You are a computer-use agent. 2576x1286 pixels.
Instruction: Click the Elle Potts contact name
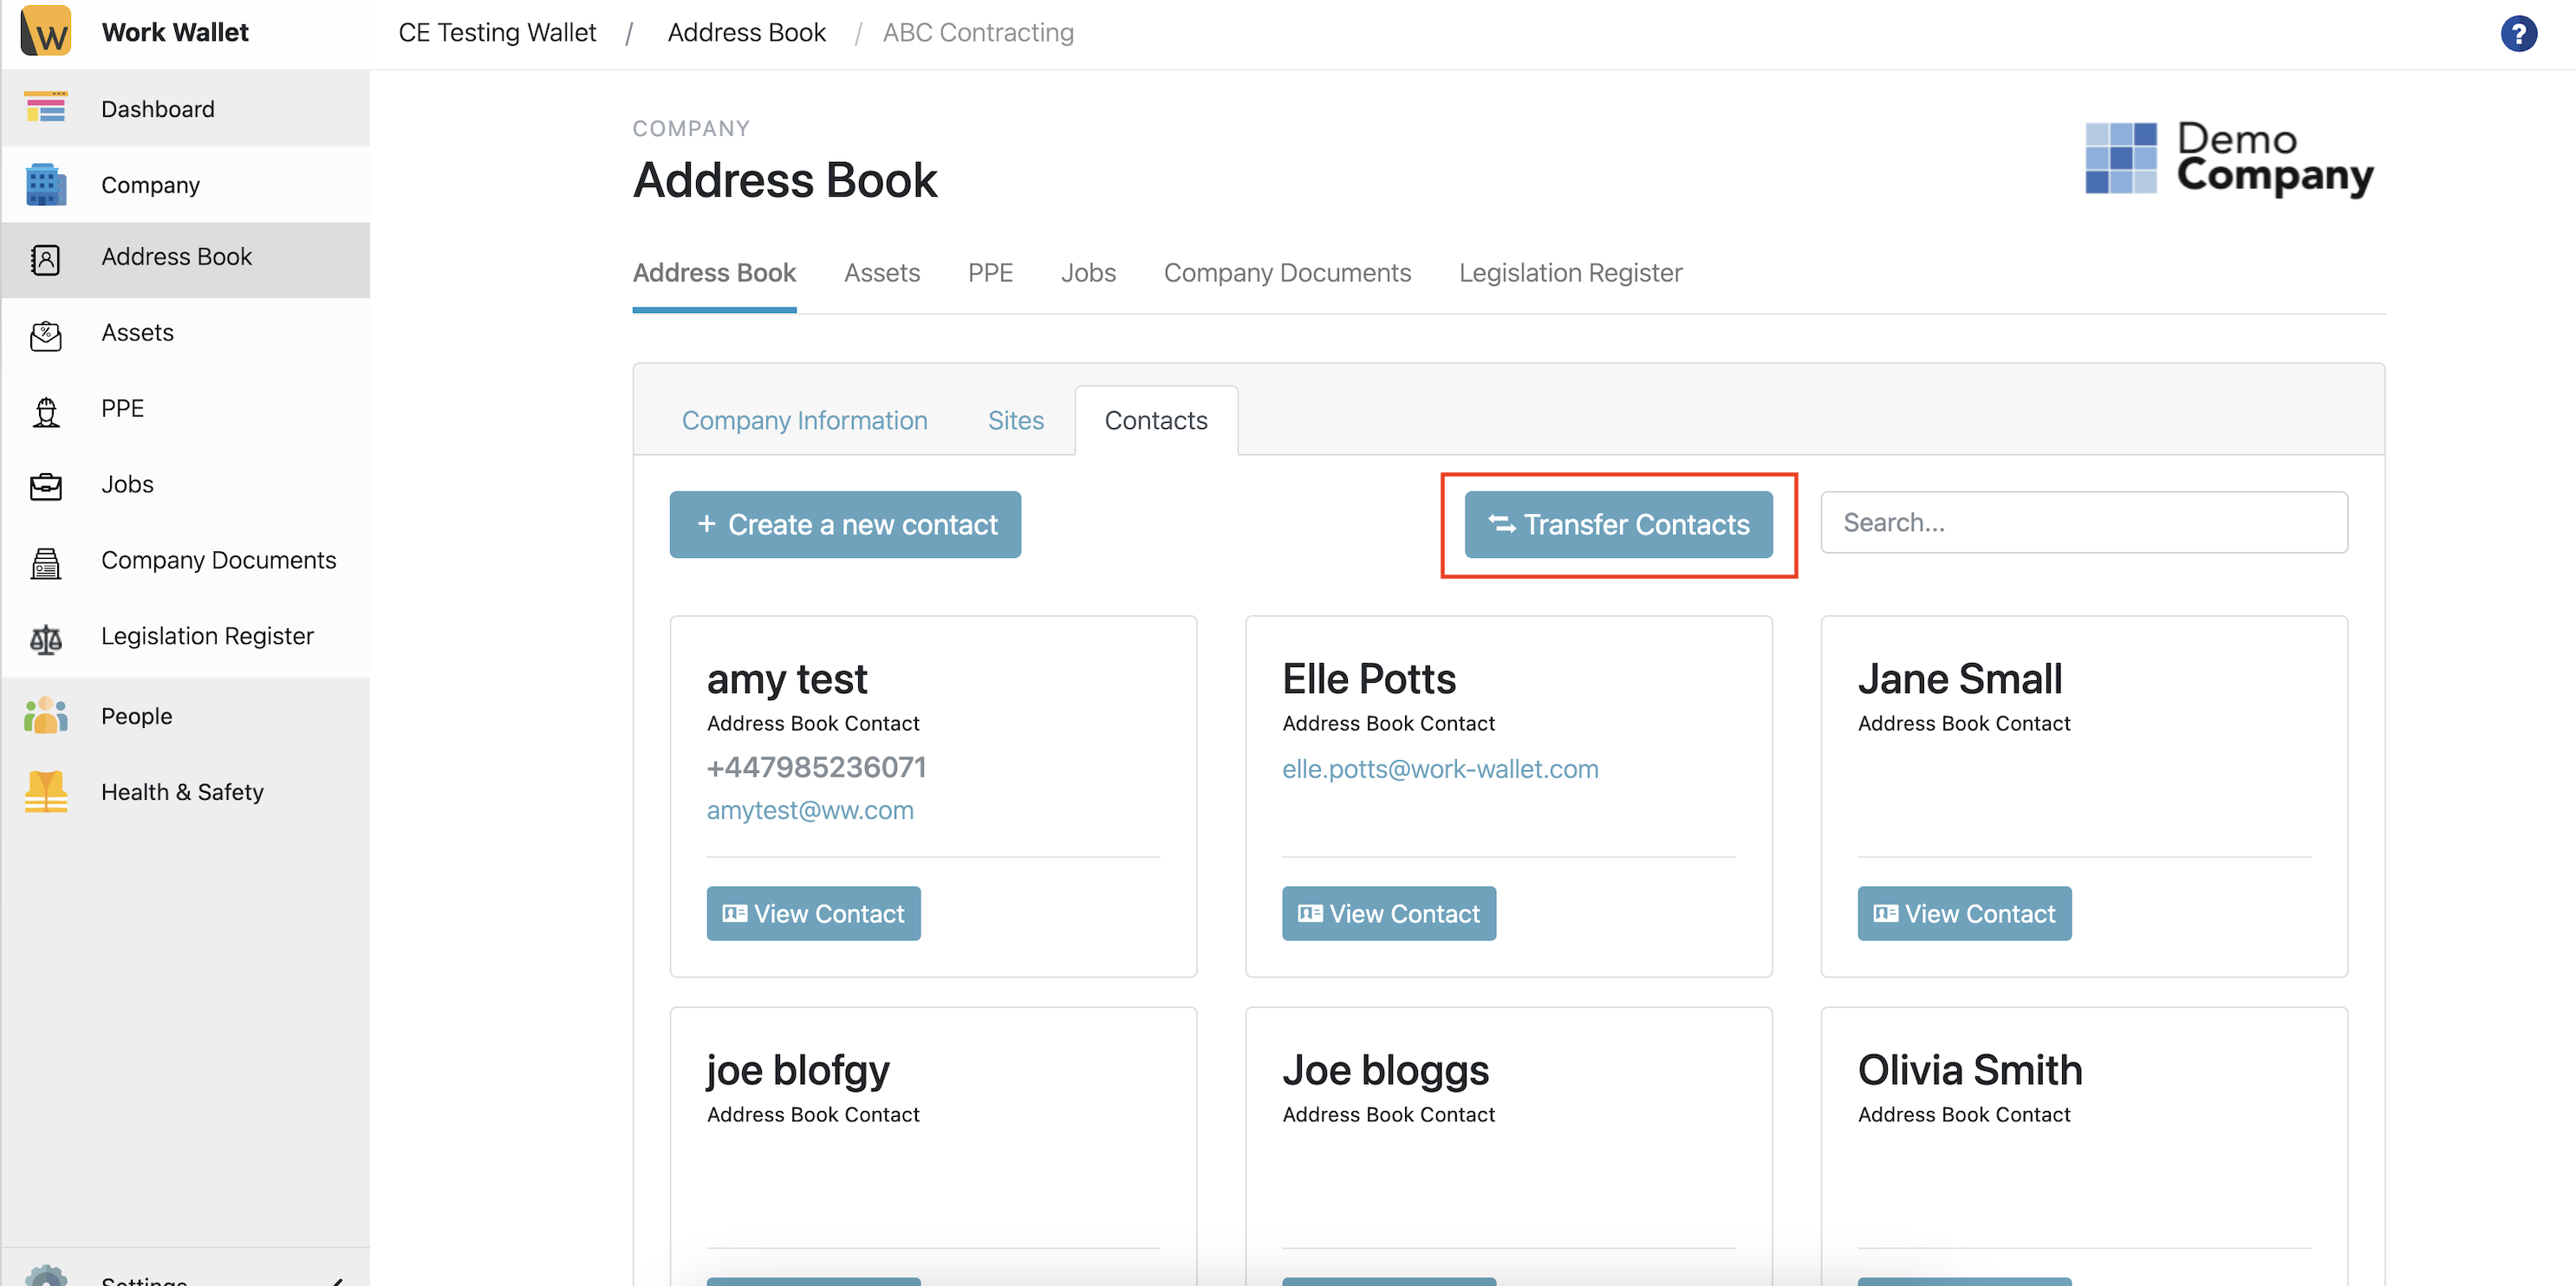[x=1369, y=679]
